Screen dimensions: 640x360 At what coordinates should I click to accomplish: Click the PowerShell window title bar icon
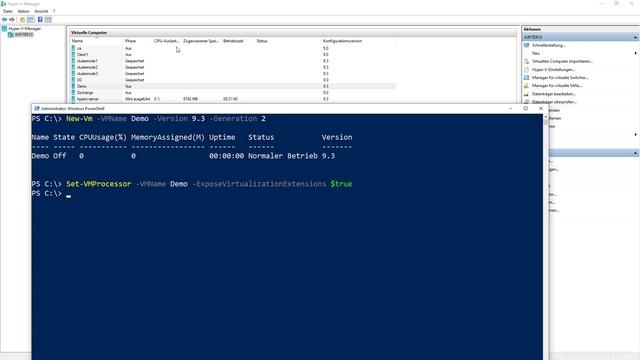(37, 109)
